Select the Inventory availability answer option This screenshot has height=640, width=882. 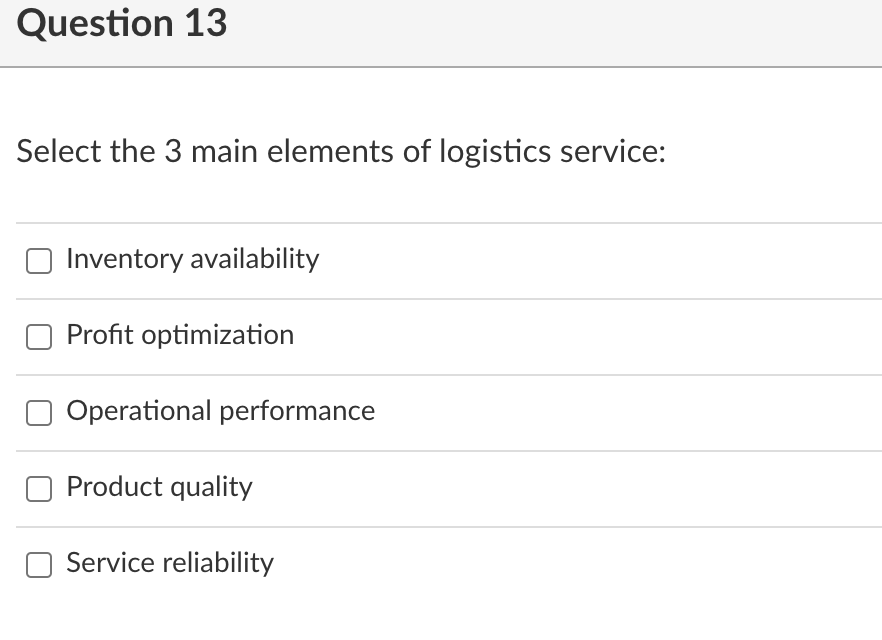38,261
